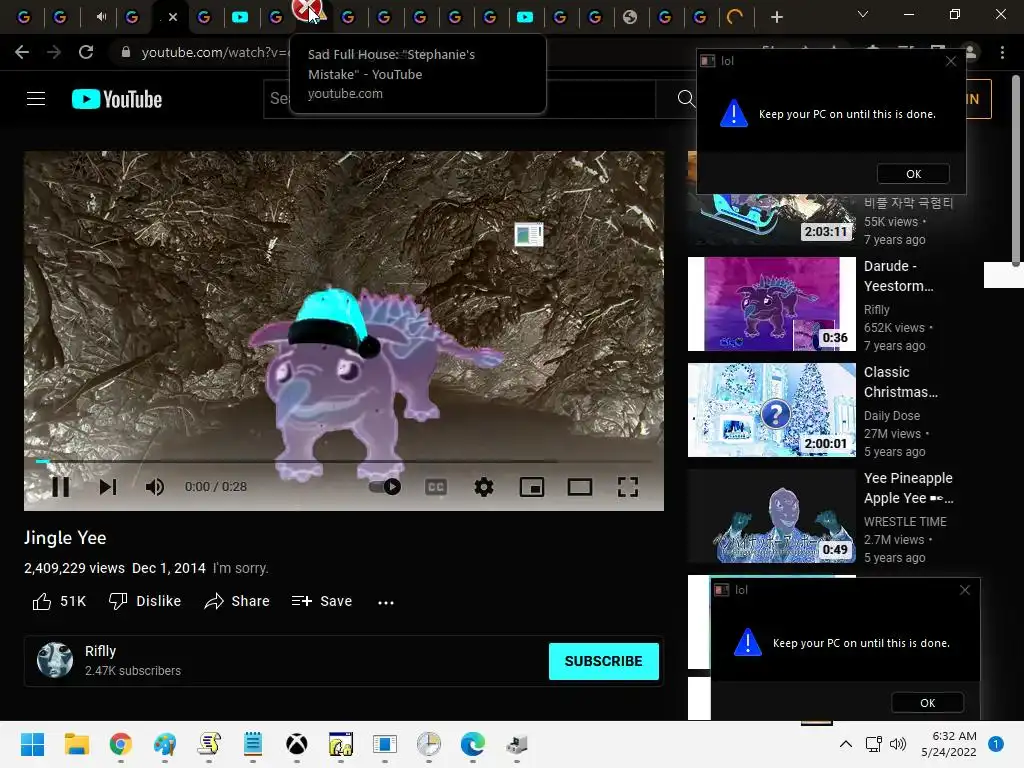Switch to the loading spinner tab

[735, 17]
